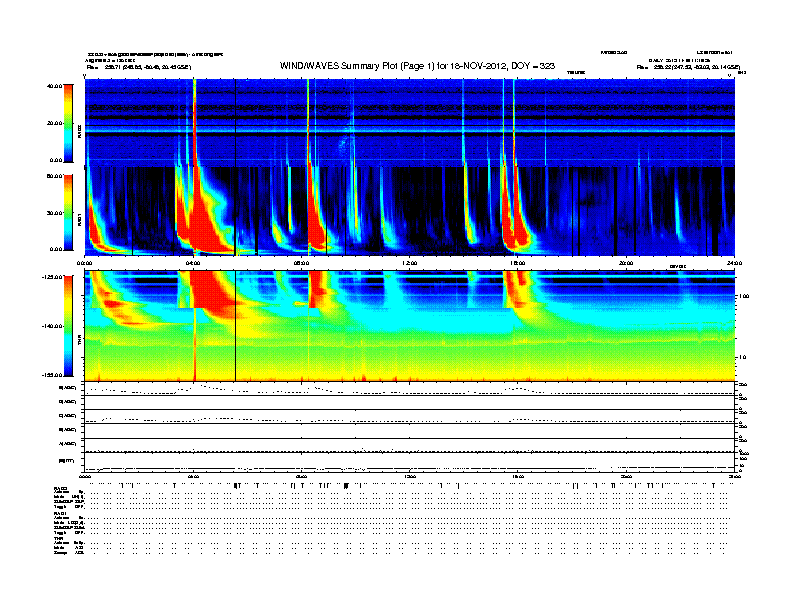Click 04:00 tick label under RAD1 spectrogram

193,263
